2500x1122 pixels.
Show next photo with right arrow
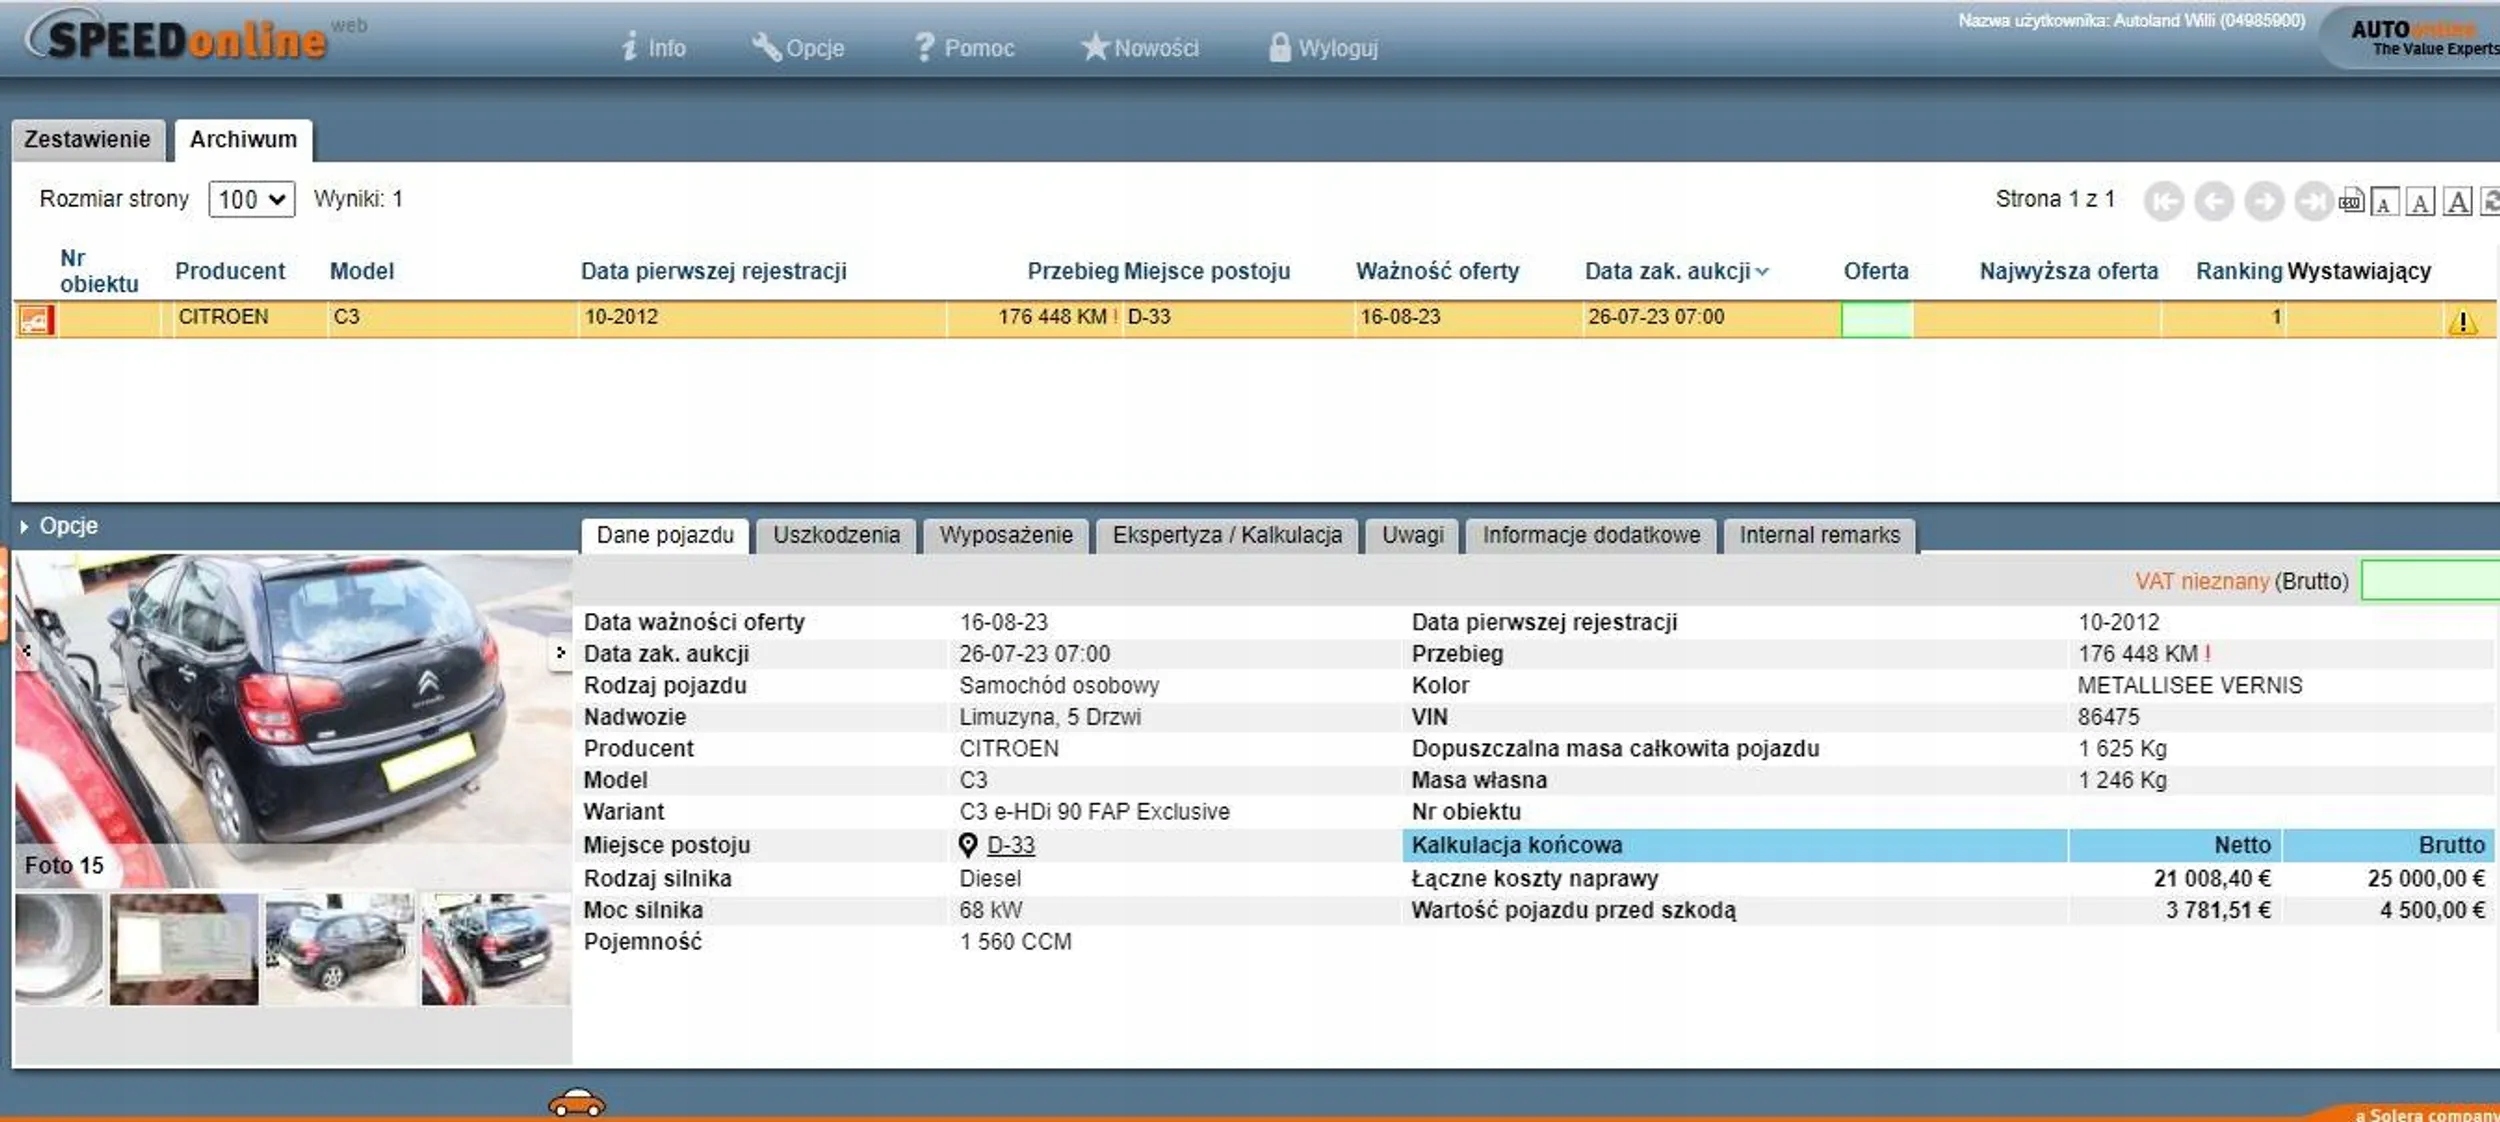coord(560,653)
